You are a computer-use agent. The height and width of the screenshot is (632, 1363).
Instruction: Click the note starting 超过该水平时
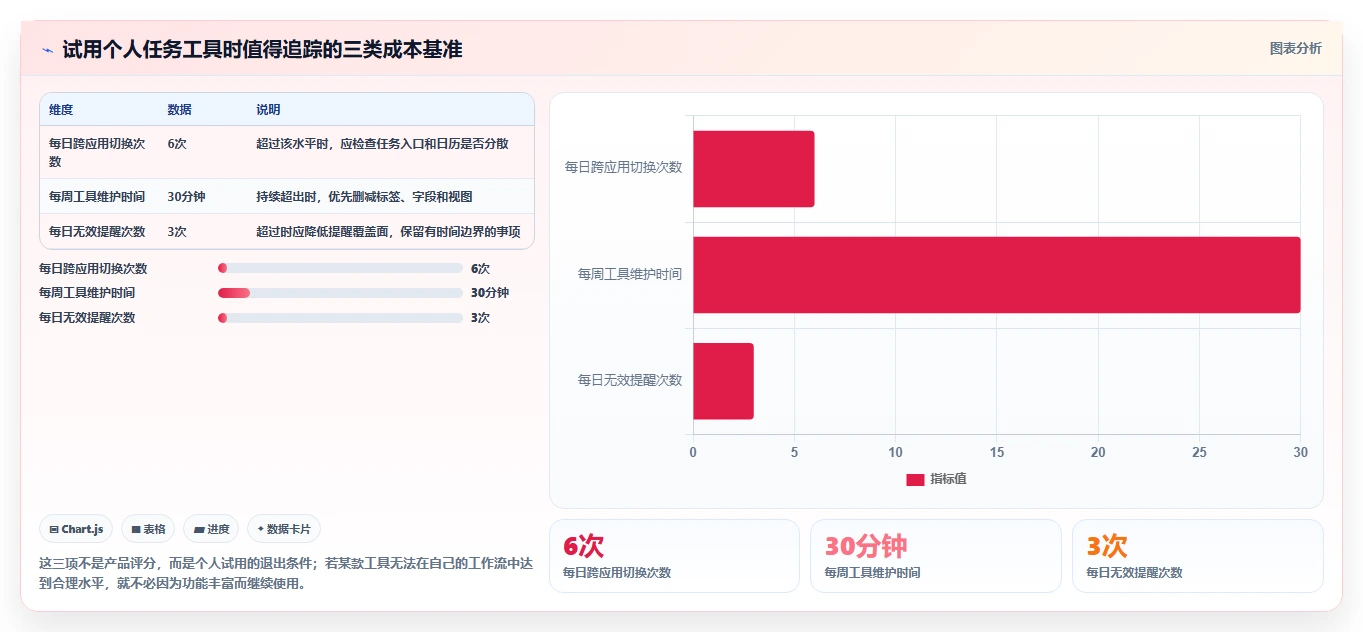coord(382,144)
